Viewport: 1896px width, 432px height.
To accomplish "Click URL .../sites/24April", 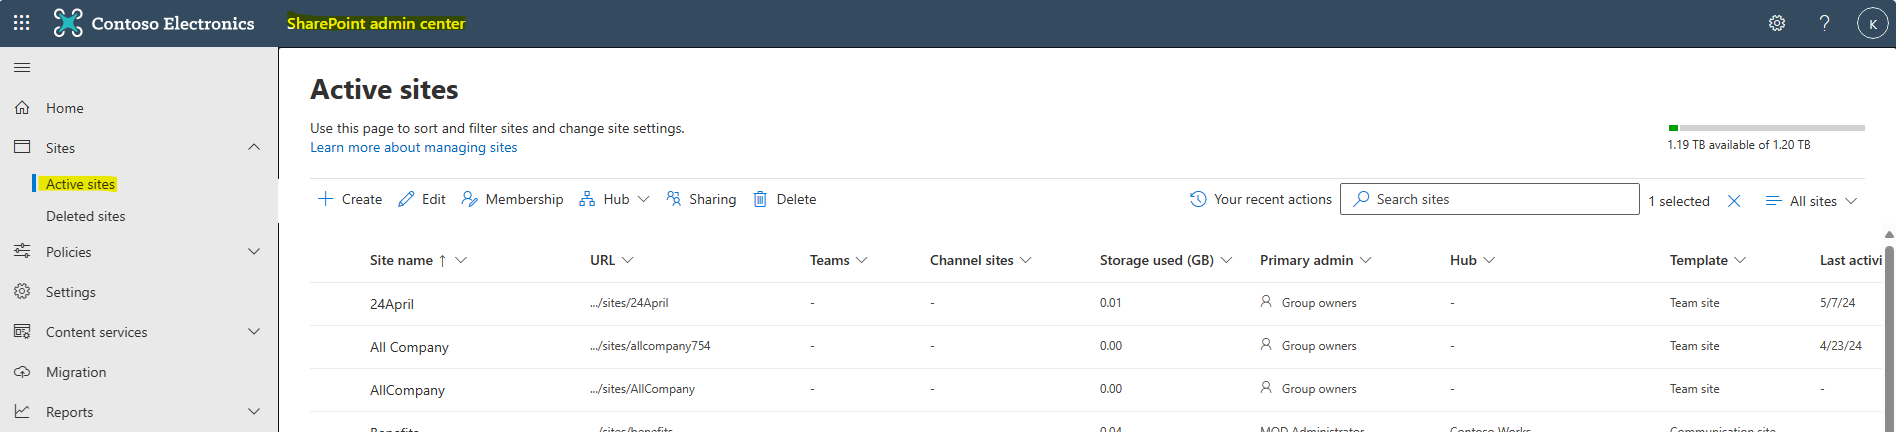I will tap(629, 303).
